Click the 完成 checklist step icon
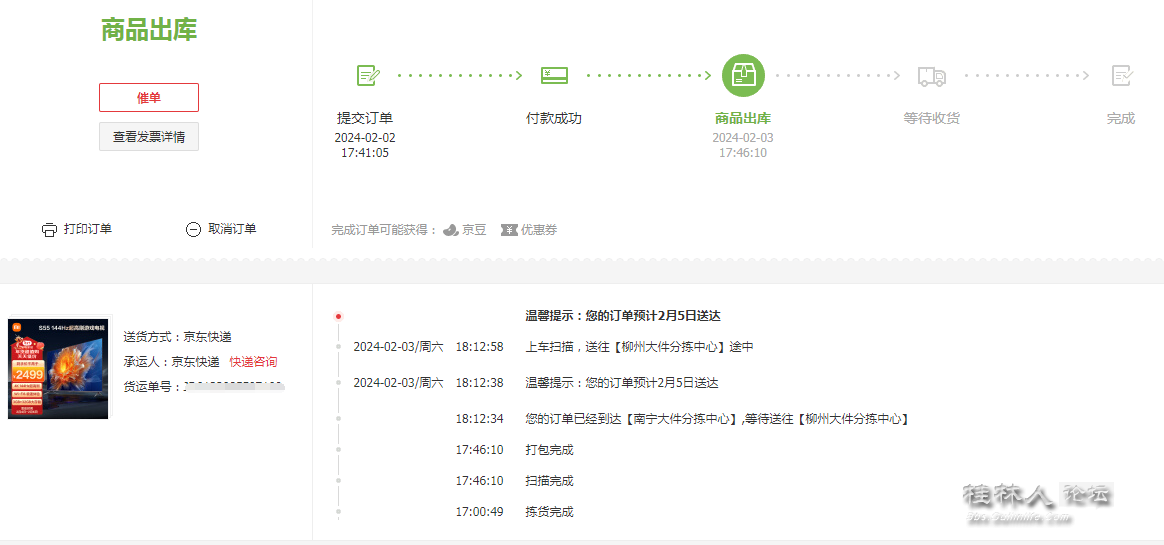The width and height of the screenshot is (1164, 545). click(1122, 75)
